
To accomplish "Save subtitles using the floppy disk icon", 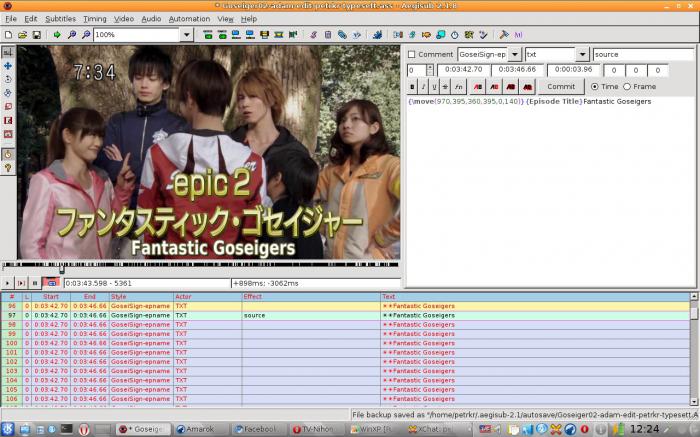I will 37,35.
